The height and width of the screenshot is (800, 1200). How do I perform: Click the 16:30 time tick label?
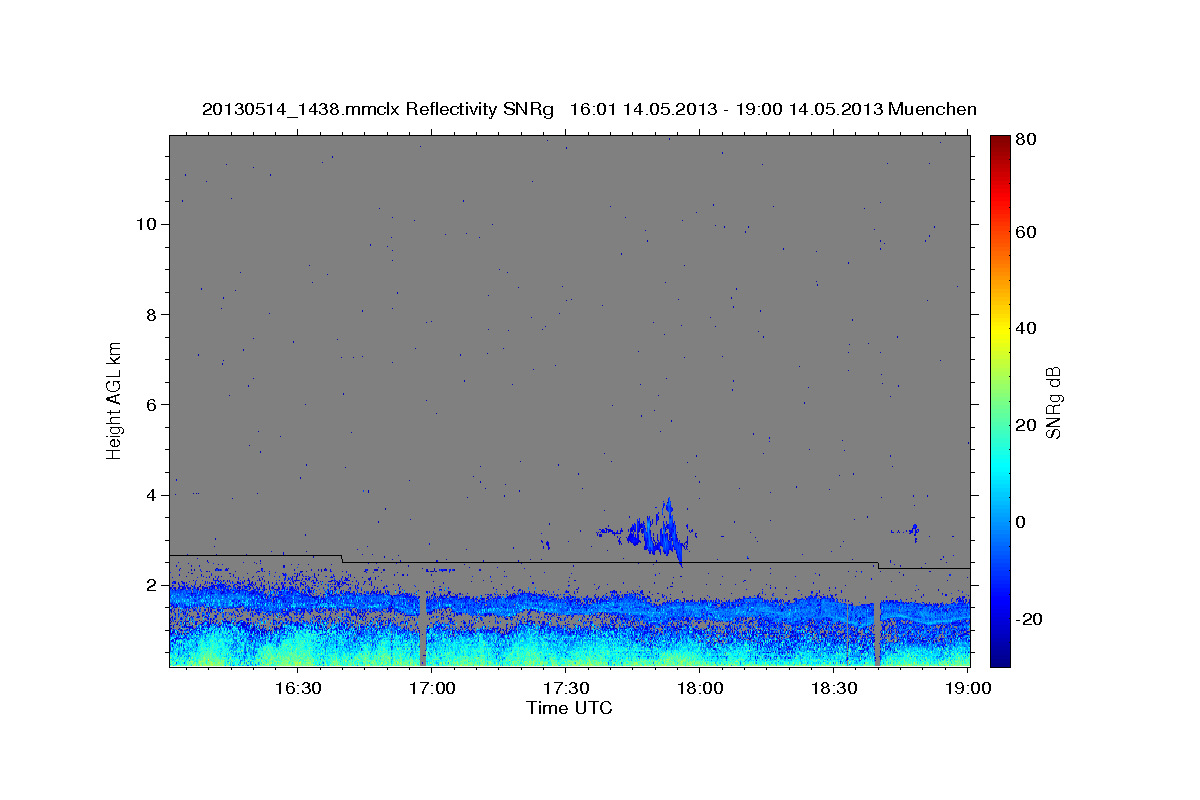click(298, 689)
